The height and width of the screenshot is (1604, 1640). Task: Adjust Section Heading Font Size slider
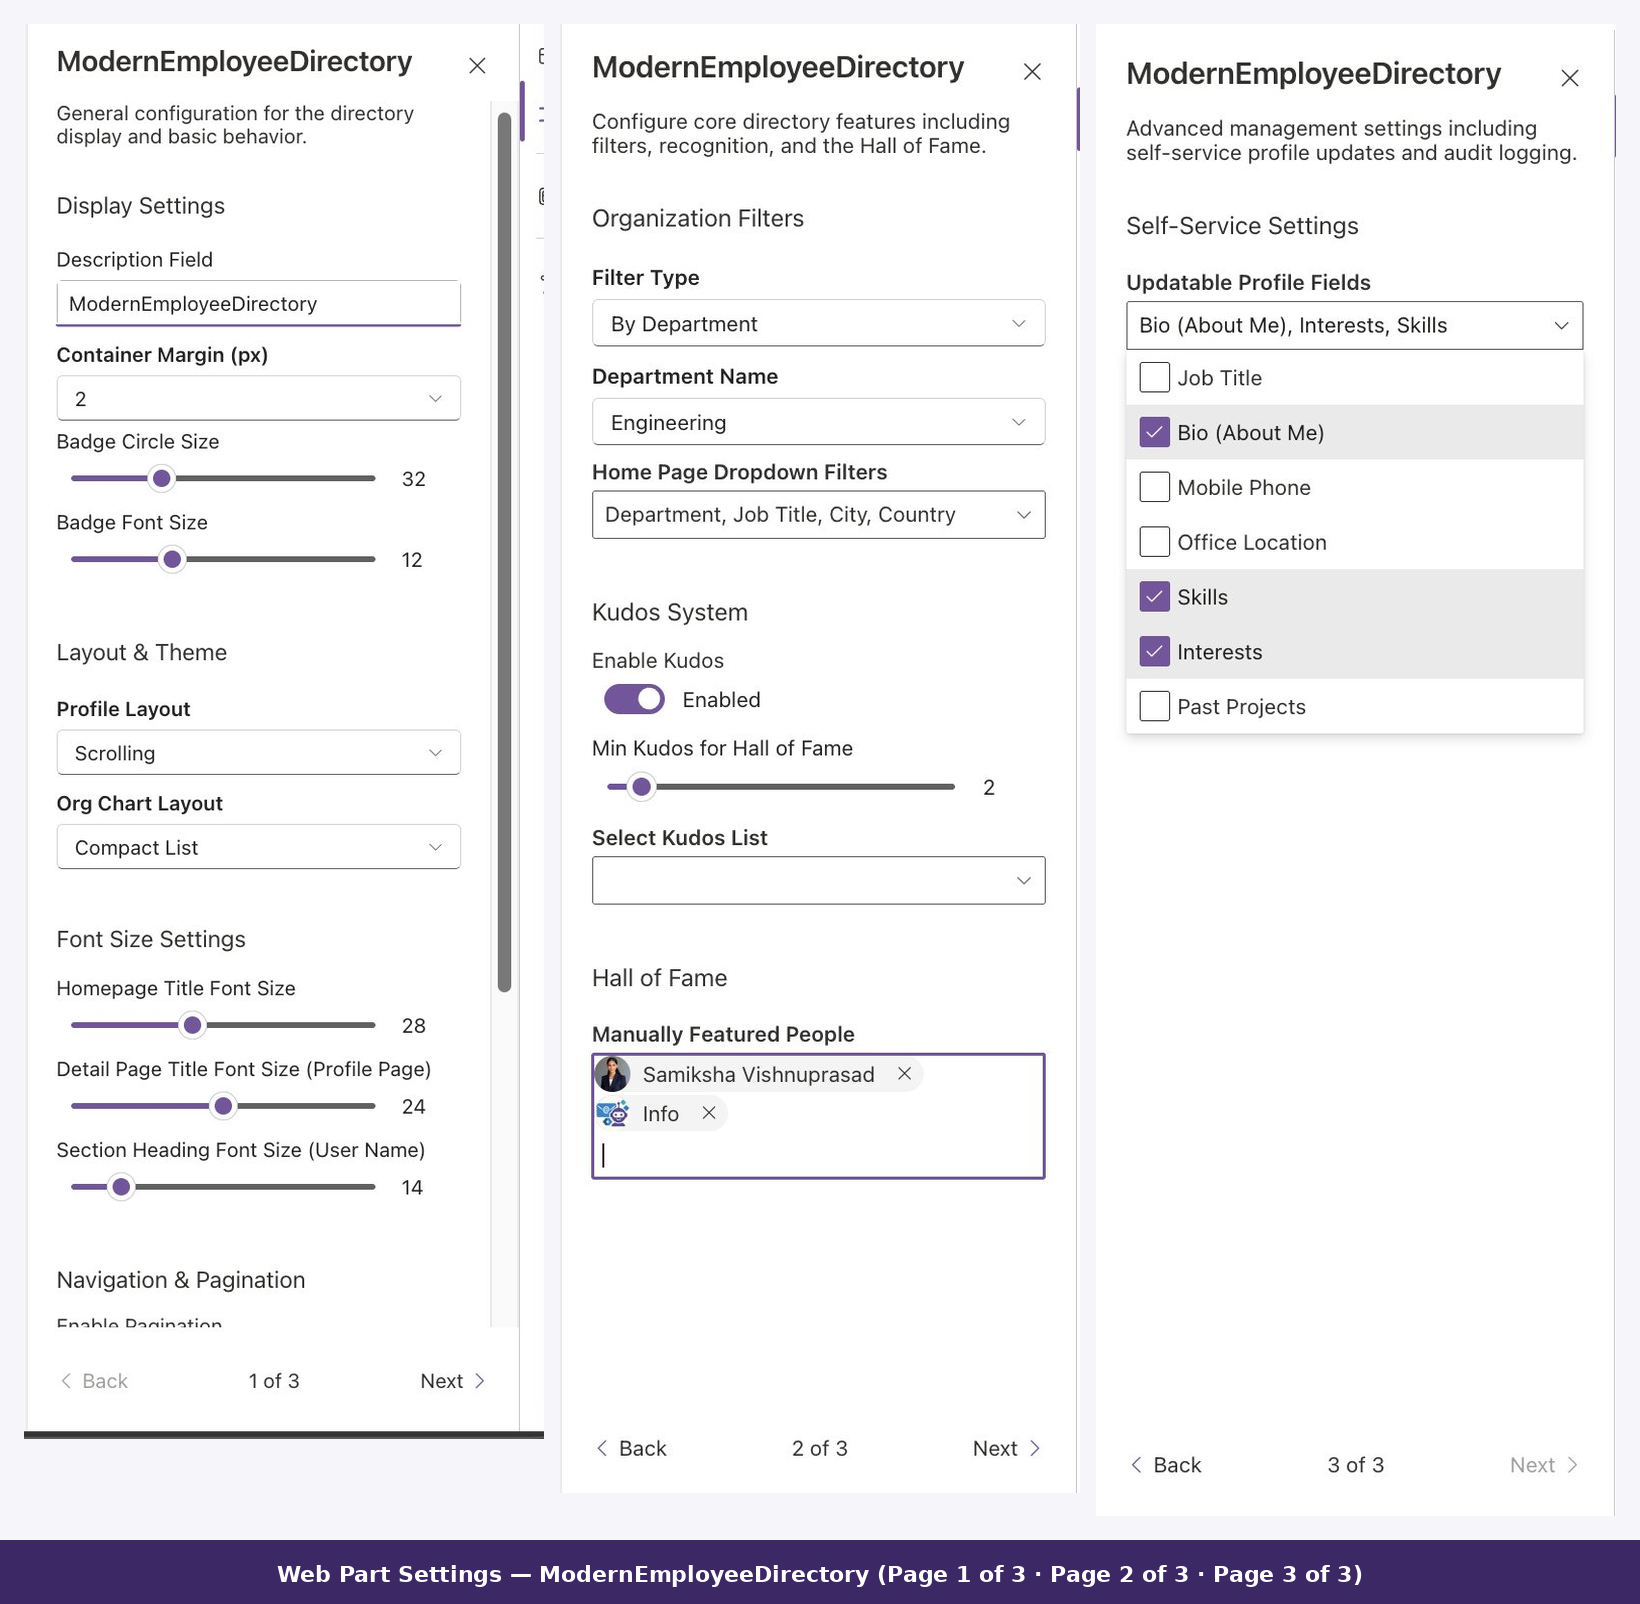coord(121,1187)
